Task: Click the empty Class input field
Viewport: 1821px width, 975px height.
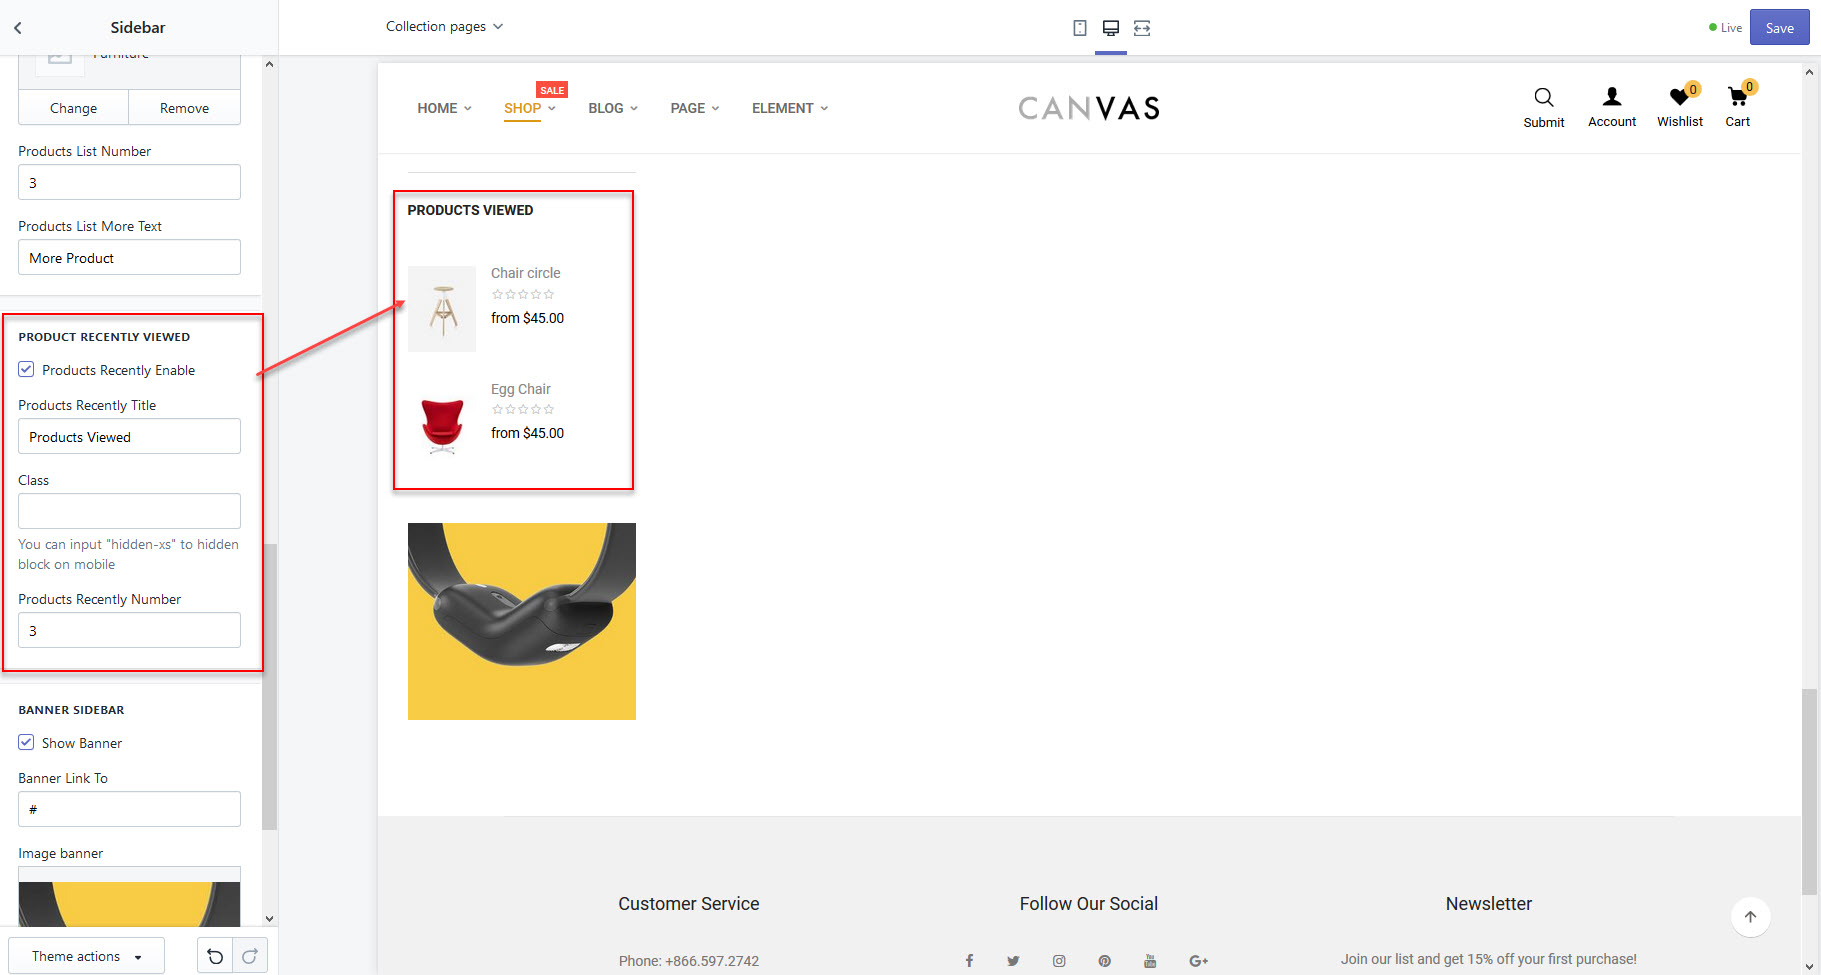Action: pos(129,511)
